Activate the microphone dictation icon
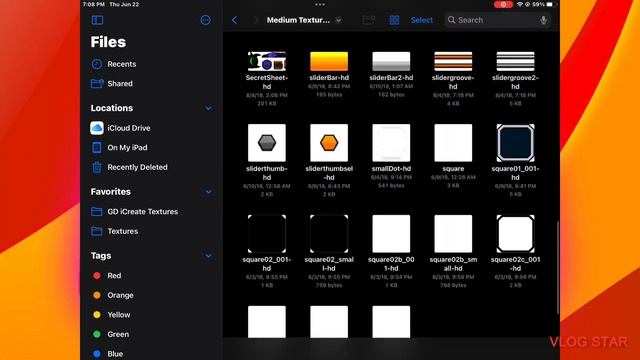The height and width of the screenshot is (360, 640). coord(543,20)
